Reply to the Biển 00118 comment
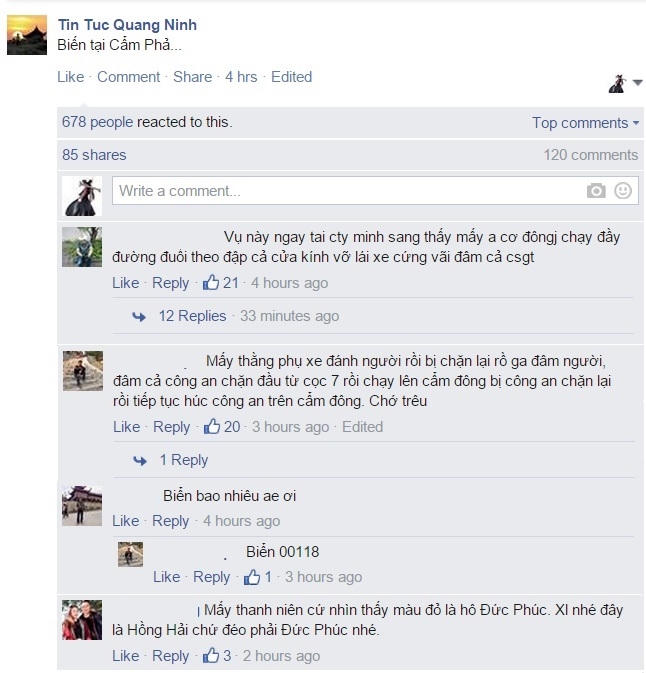The height and width of the screenshot is (673, 646). point(211,577)
